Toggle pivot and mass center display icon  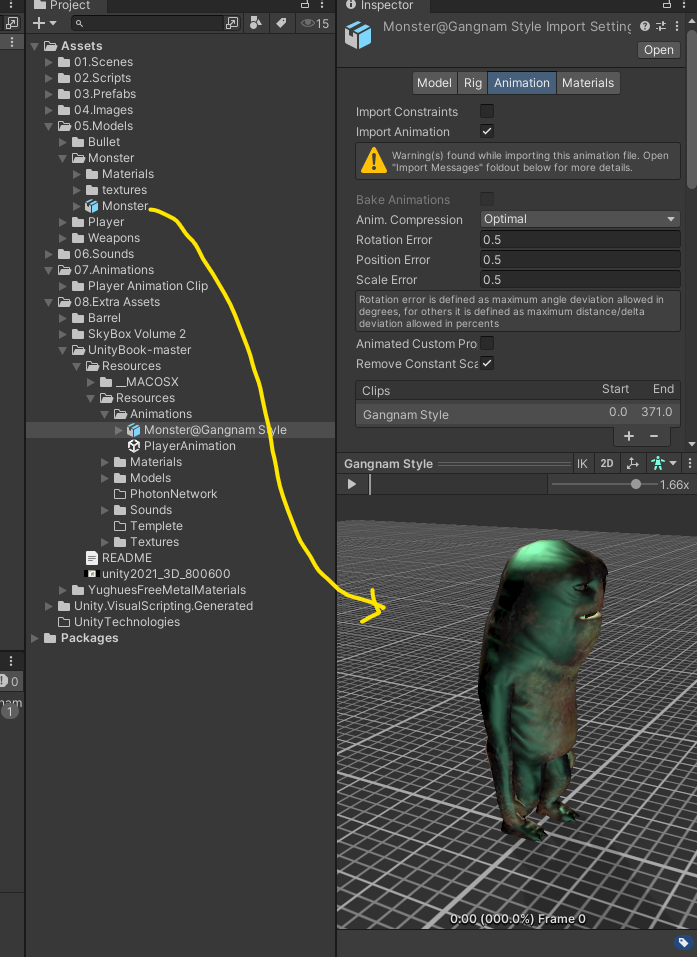click(x=632, y=464)
